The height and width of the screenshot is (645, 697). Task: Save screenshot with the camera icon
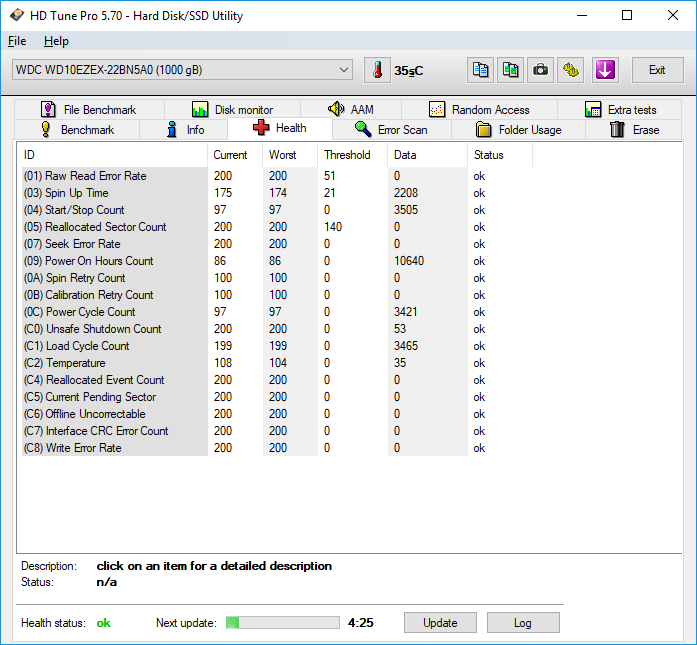[x=540, y=70]
